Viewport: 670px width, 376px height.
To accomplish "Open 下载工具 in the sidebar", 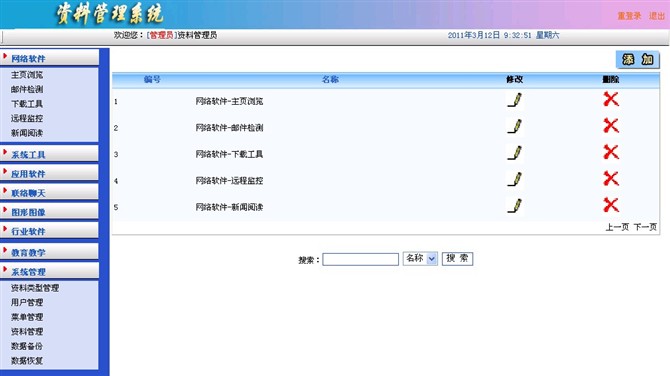I will coord(27,104).
